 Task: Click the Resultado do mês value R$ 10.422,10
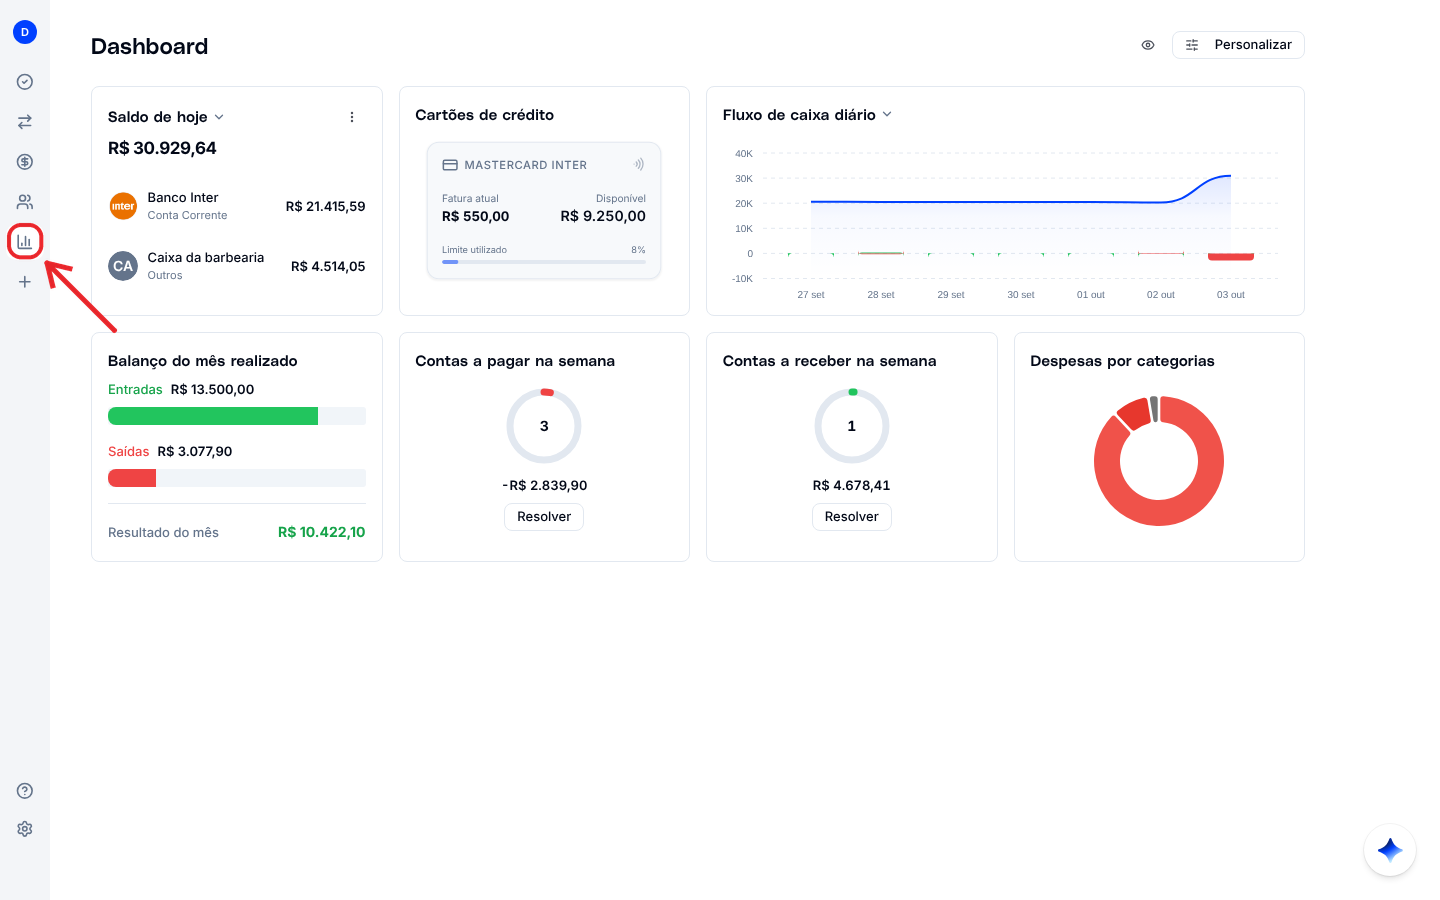(322, 532)
